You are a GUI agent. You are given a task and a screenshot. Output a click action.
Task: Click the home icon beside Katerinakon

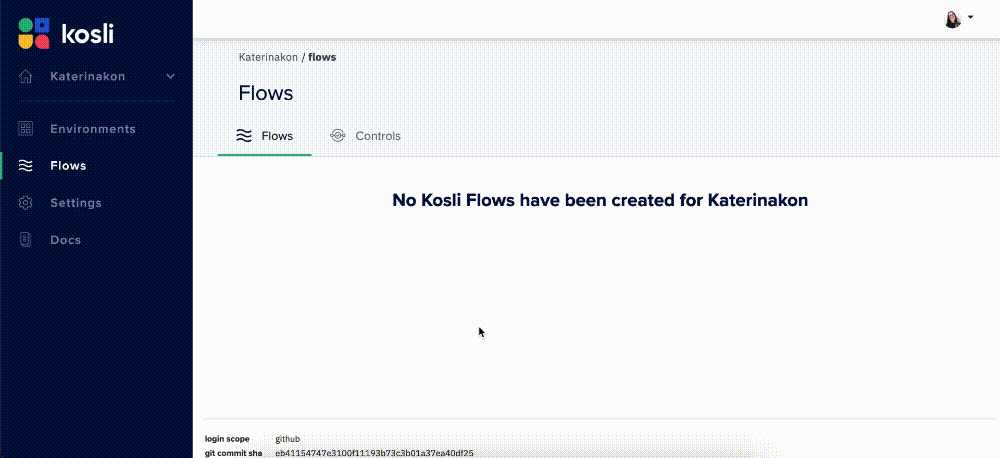coord(26,77)
